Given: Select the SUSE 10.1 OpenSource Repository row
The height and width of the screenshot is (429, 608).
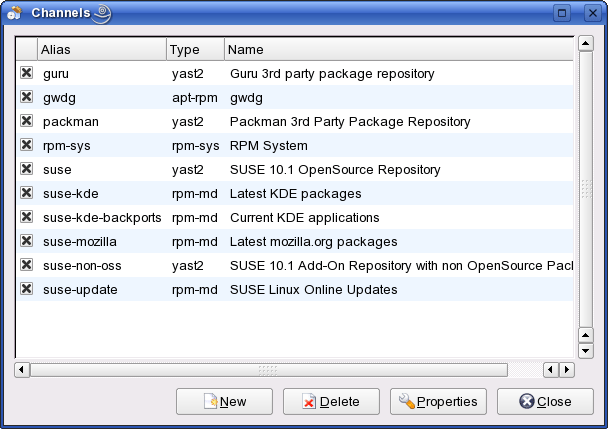Looking at the screenshot, I should tap(300, 169).
